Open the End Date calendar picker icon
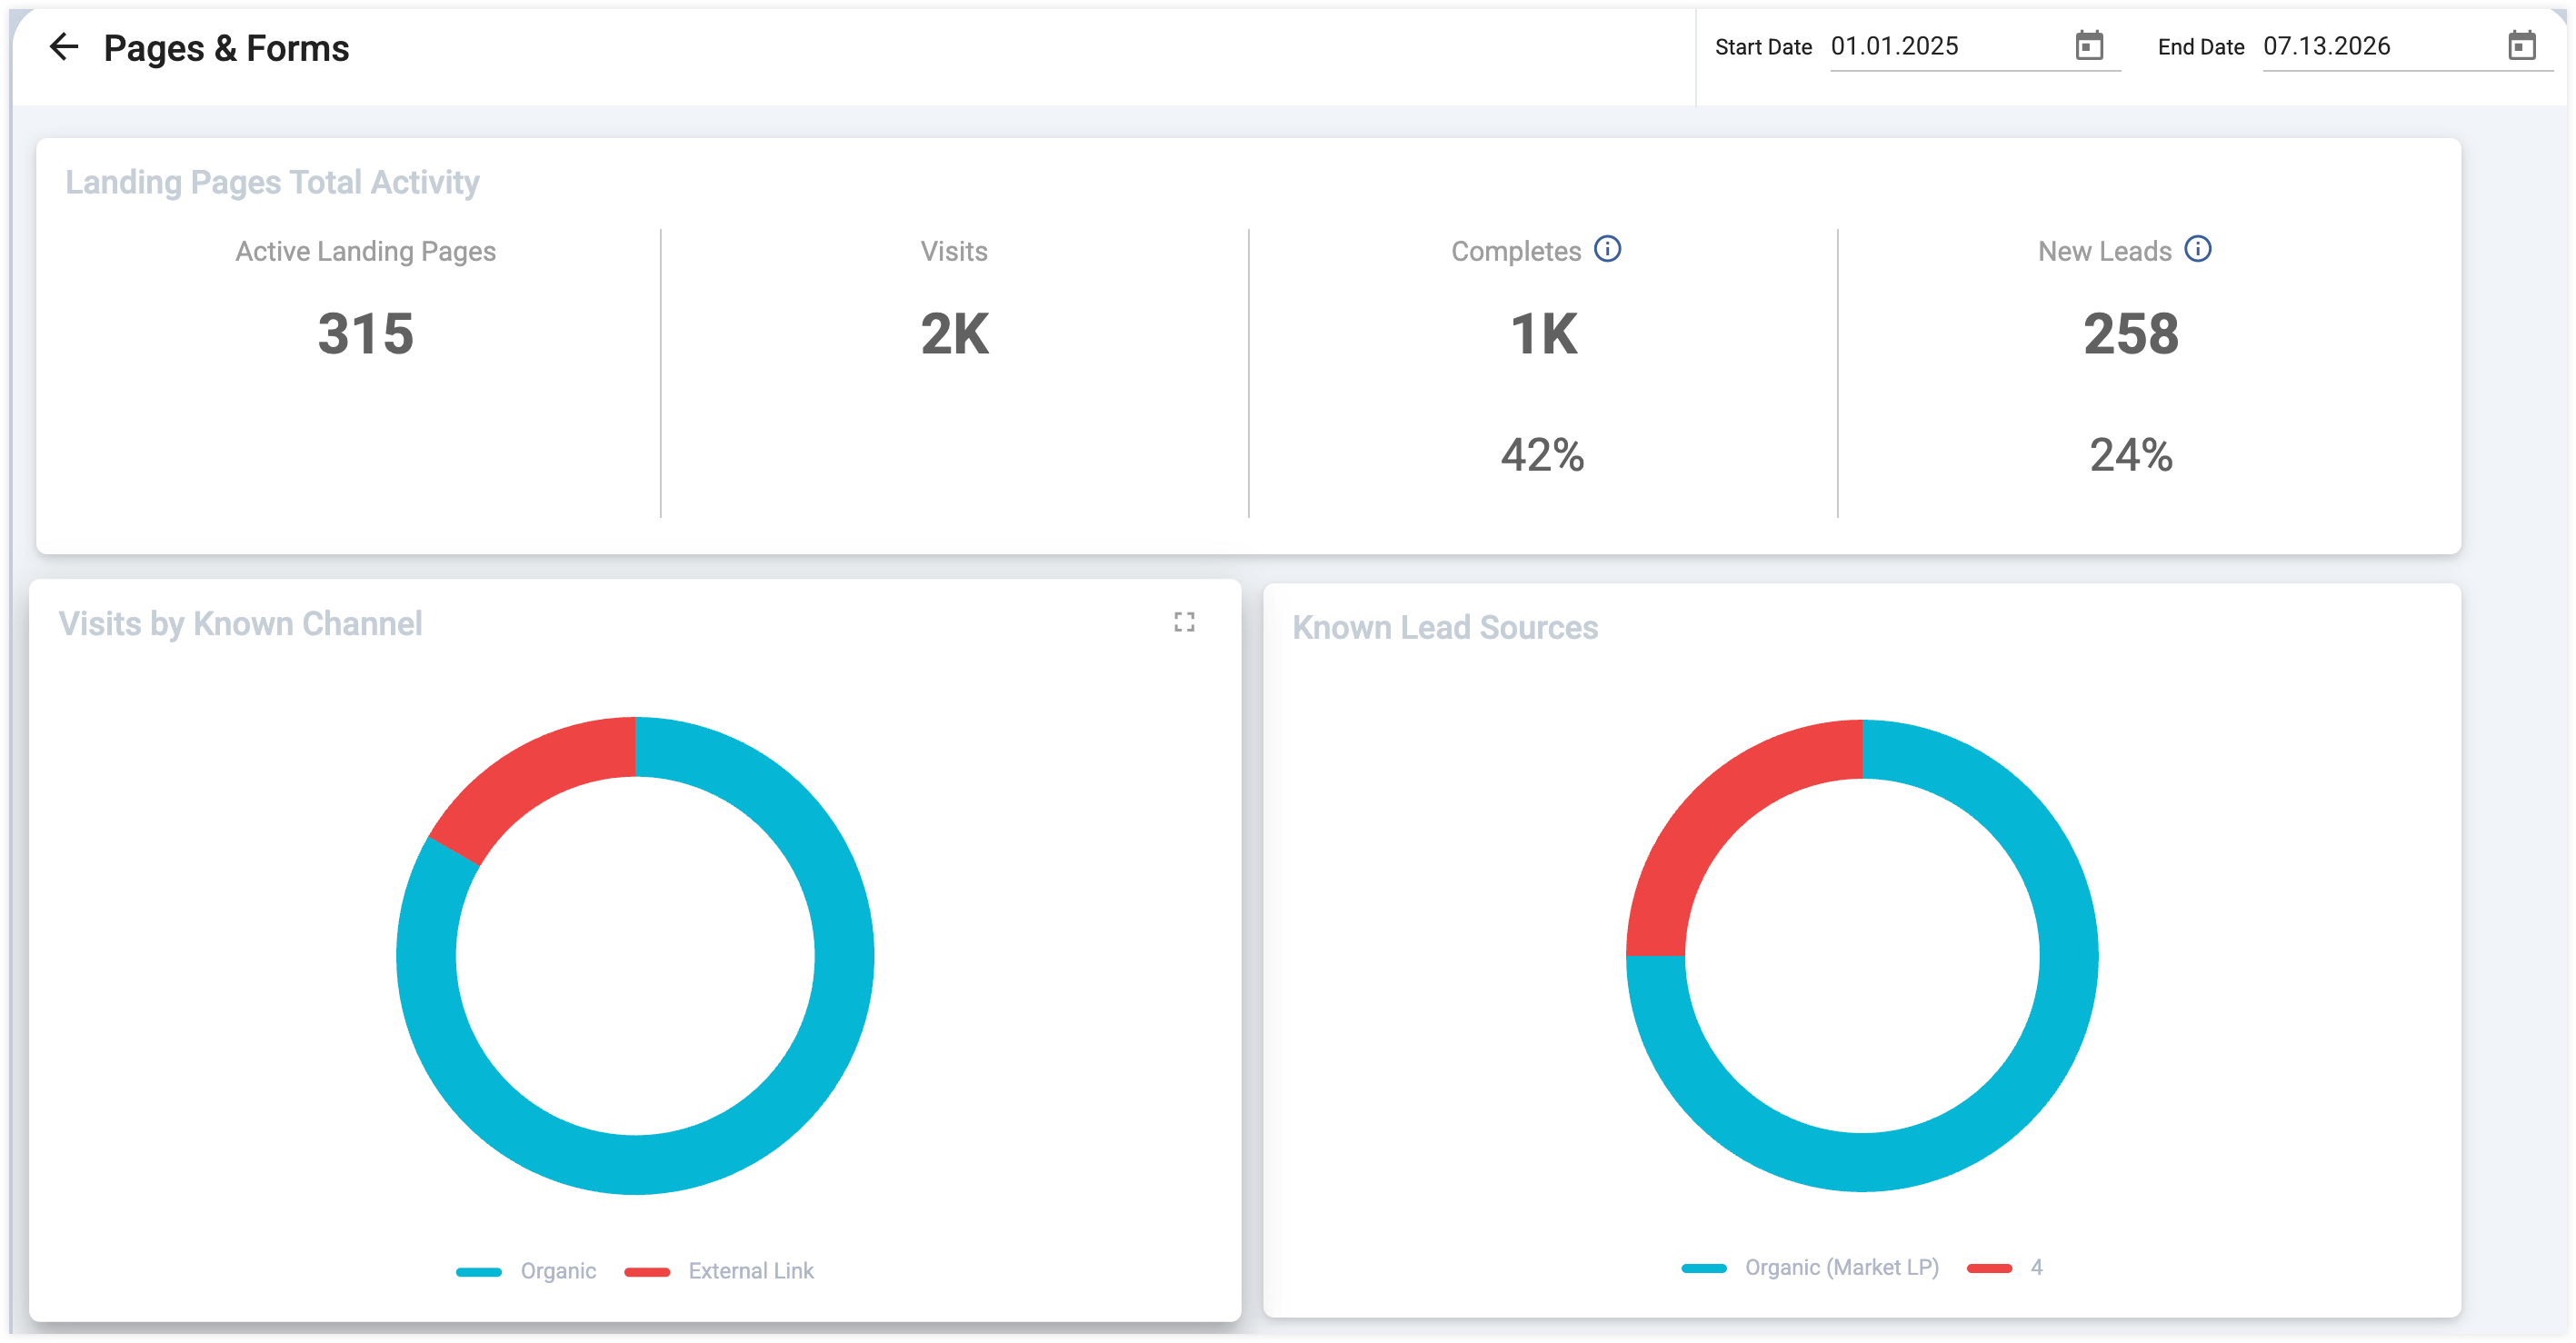 [2522, 46]
